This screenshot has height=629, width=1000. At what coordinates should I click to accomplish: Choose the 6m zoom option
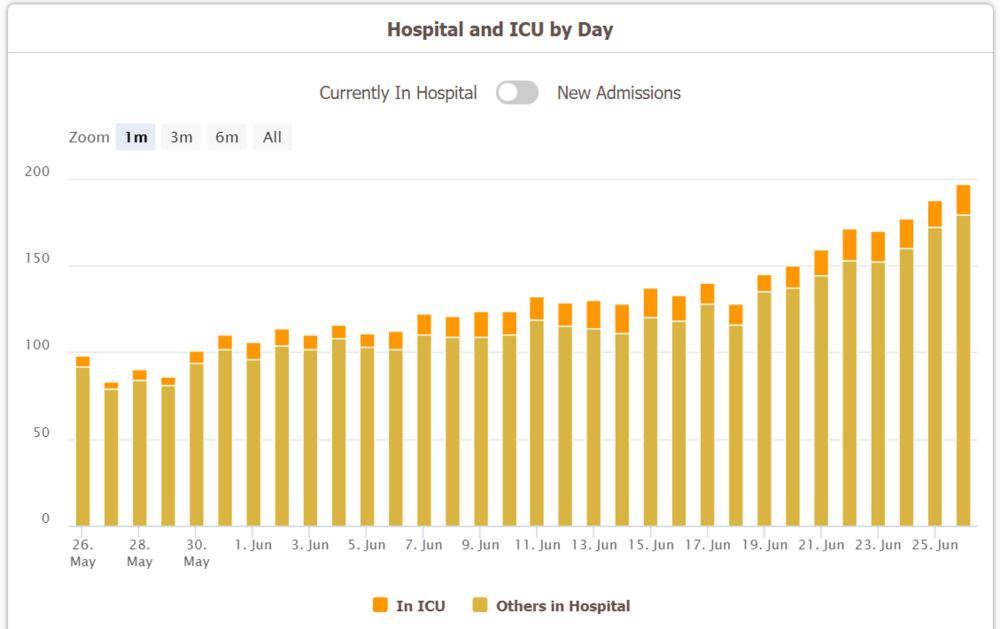pyautogui.click(x=226, y=137)
